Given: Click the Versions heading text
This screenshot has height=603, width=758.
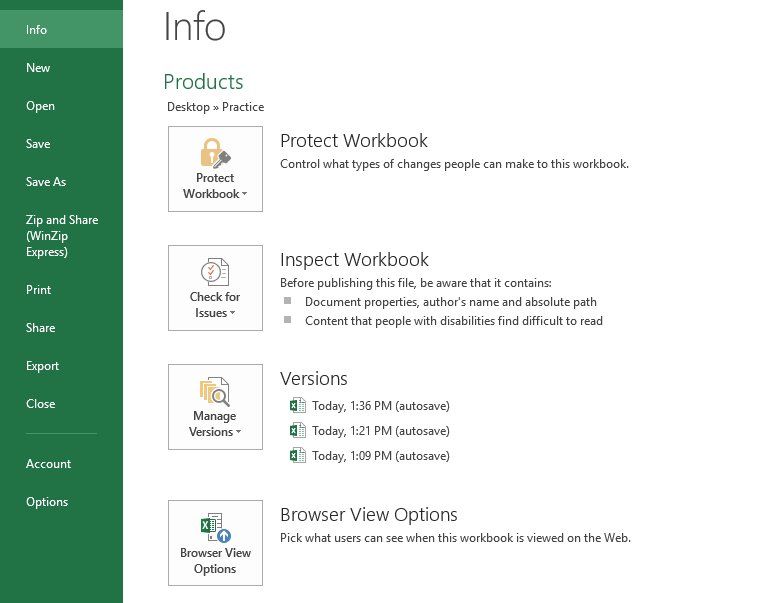Looking at the screenshot, I should (x=314, y=379).
